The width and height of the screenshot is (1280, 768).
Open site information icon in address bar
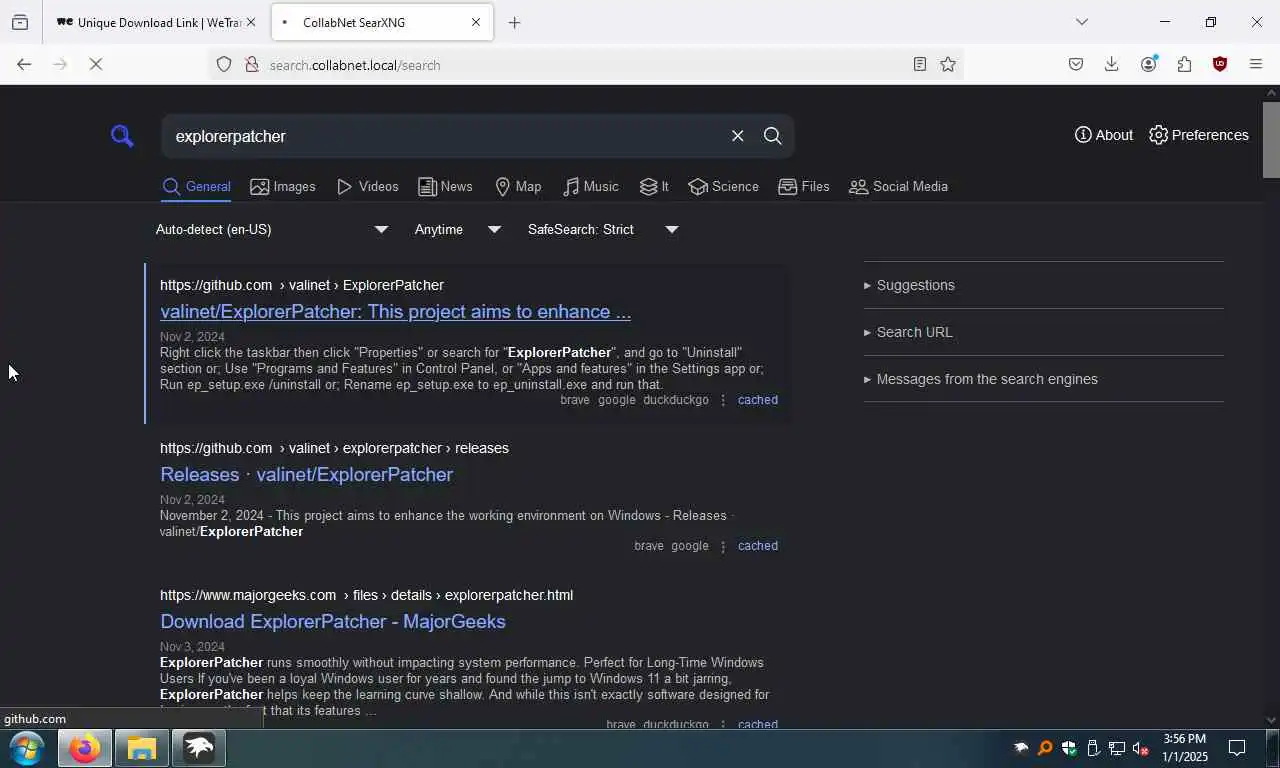pos(252,65)
